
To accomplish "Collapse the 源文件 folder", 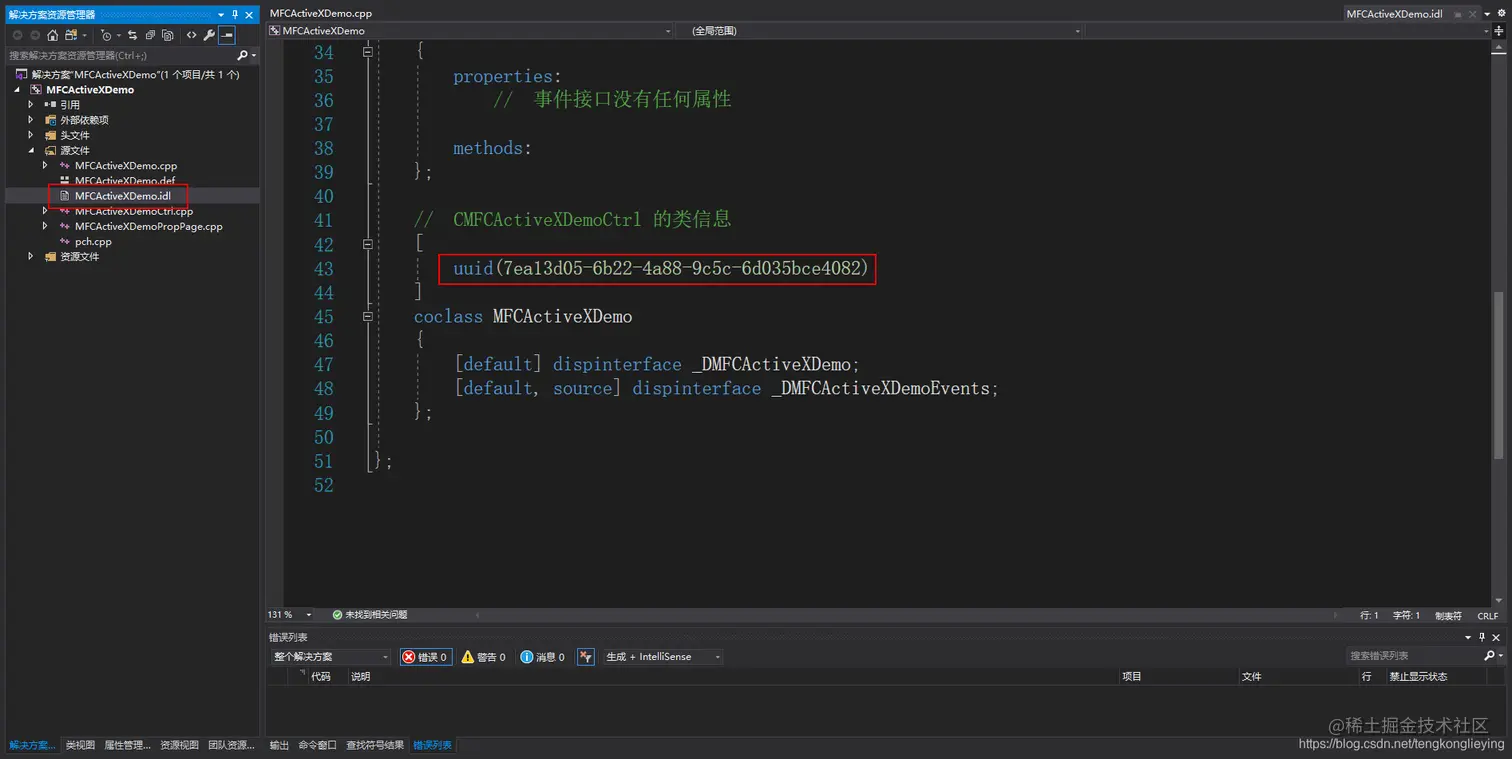I will 31,150.
